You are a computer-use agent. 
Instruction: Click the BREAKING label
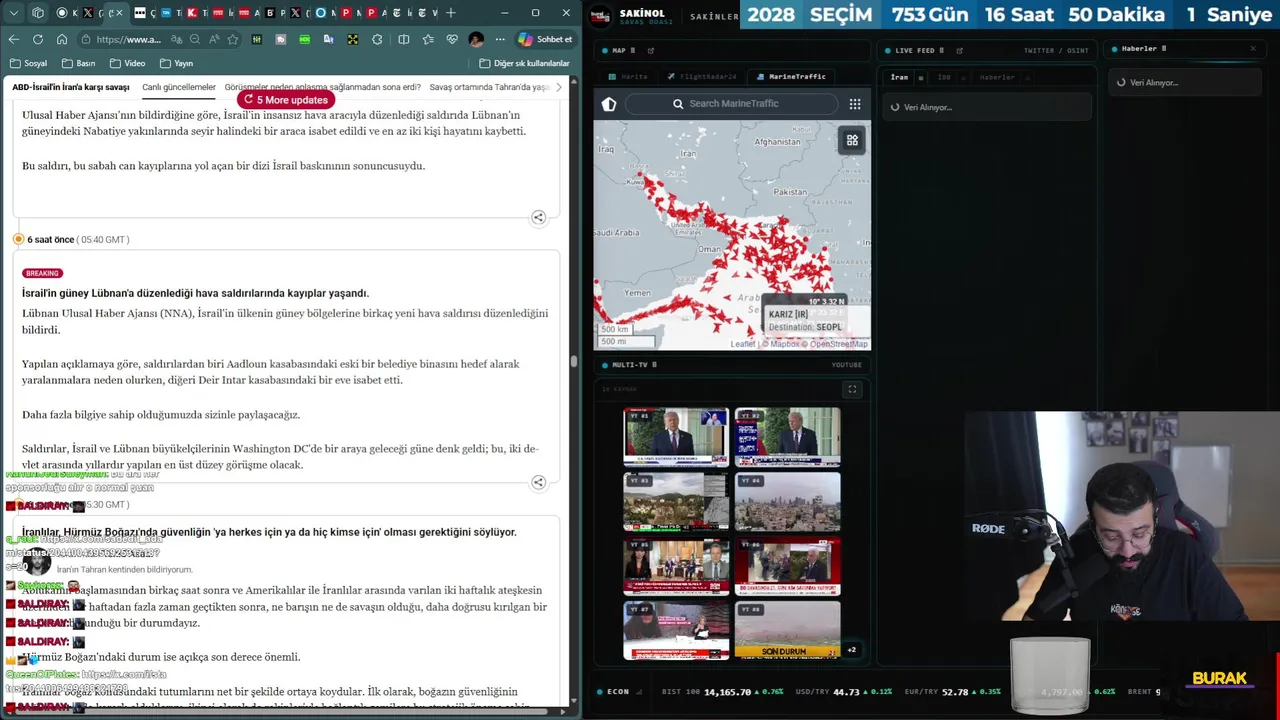[x=42, y=273]
